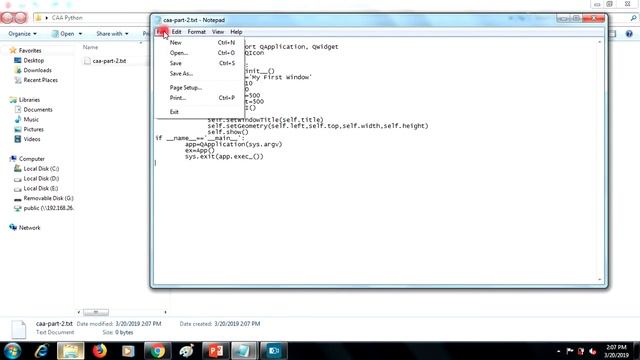640x360 pixels.
Task: Open the Format menu in Notepad
Action: 196,32
